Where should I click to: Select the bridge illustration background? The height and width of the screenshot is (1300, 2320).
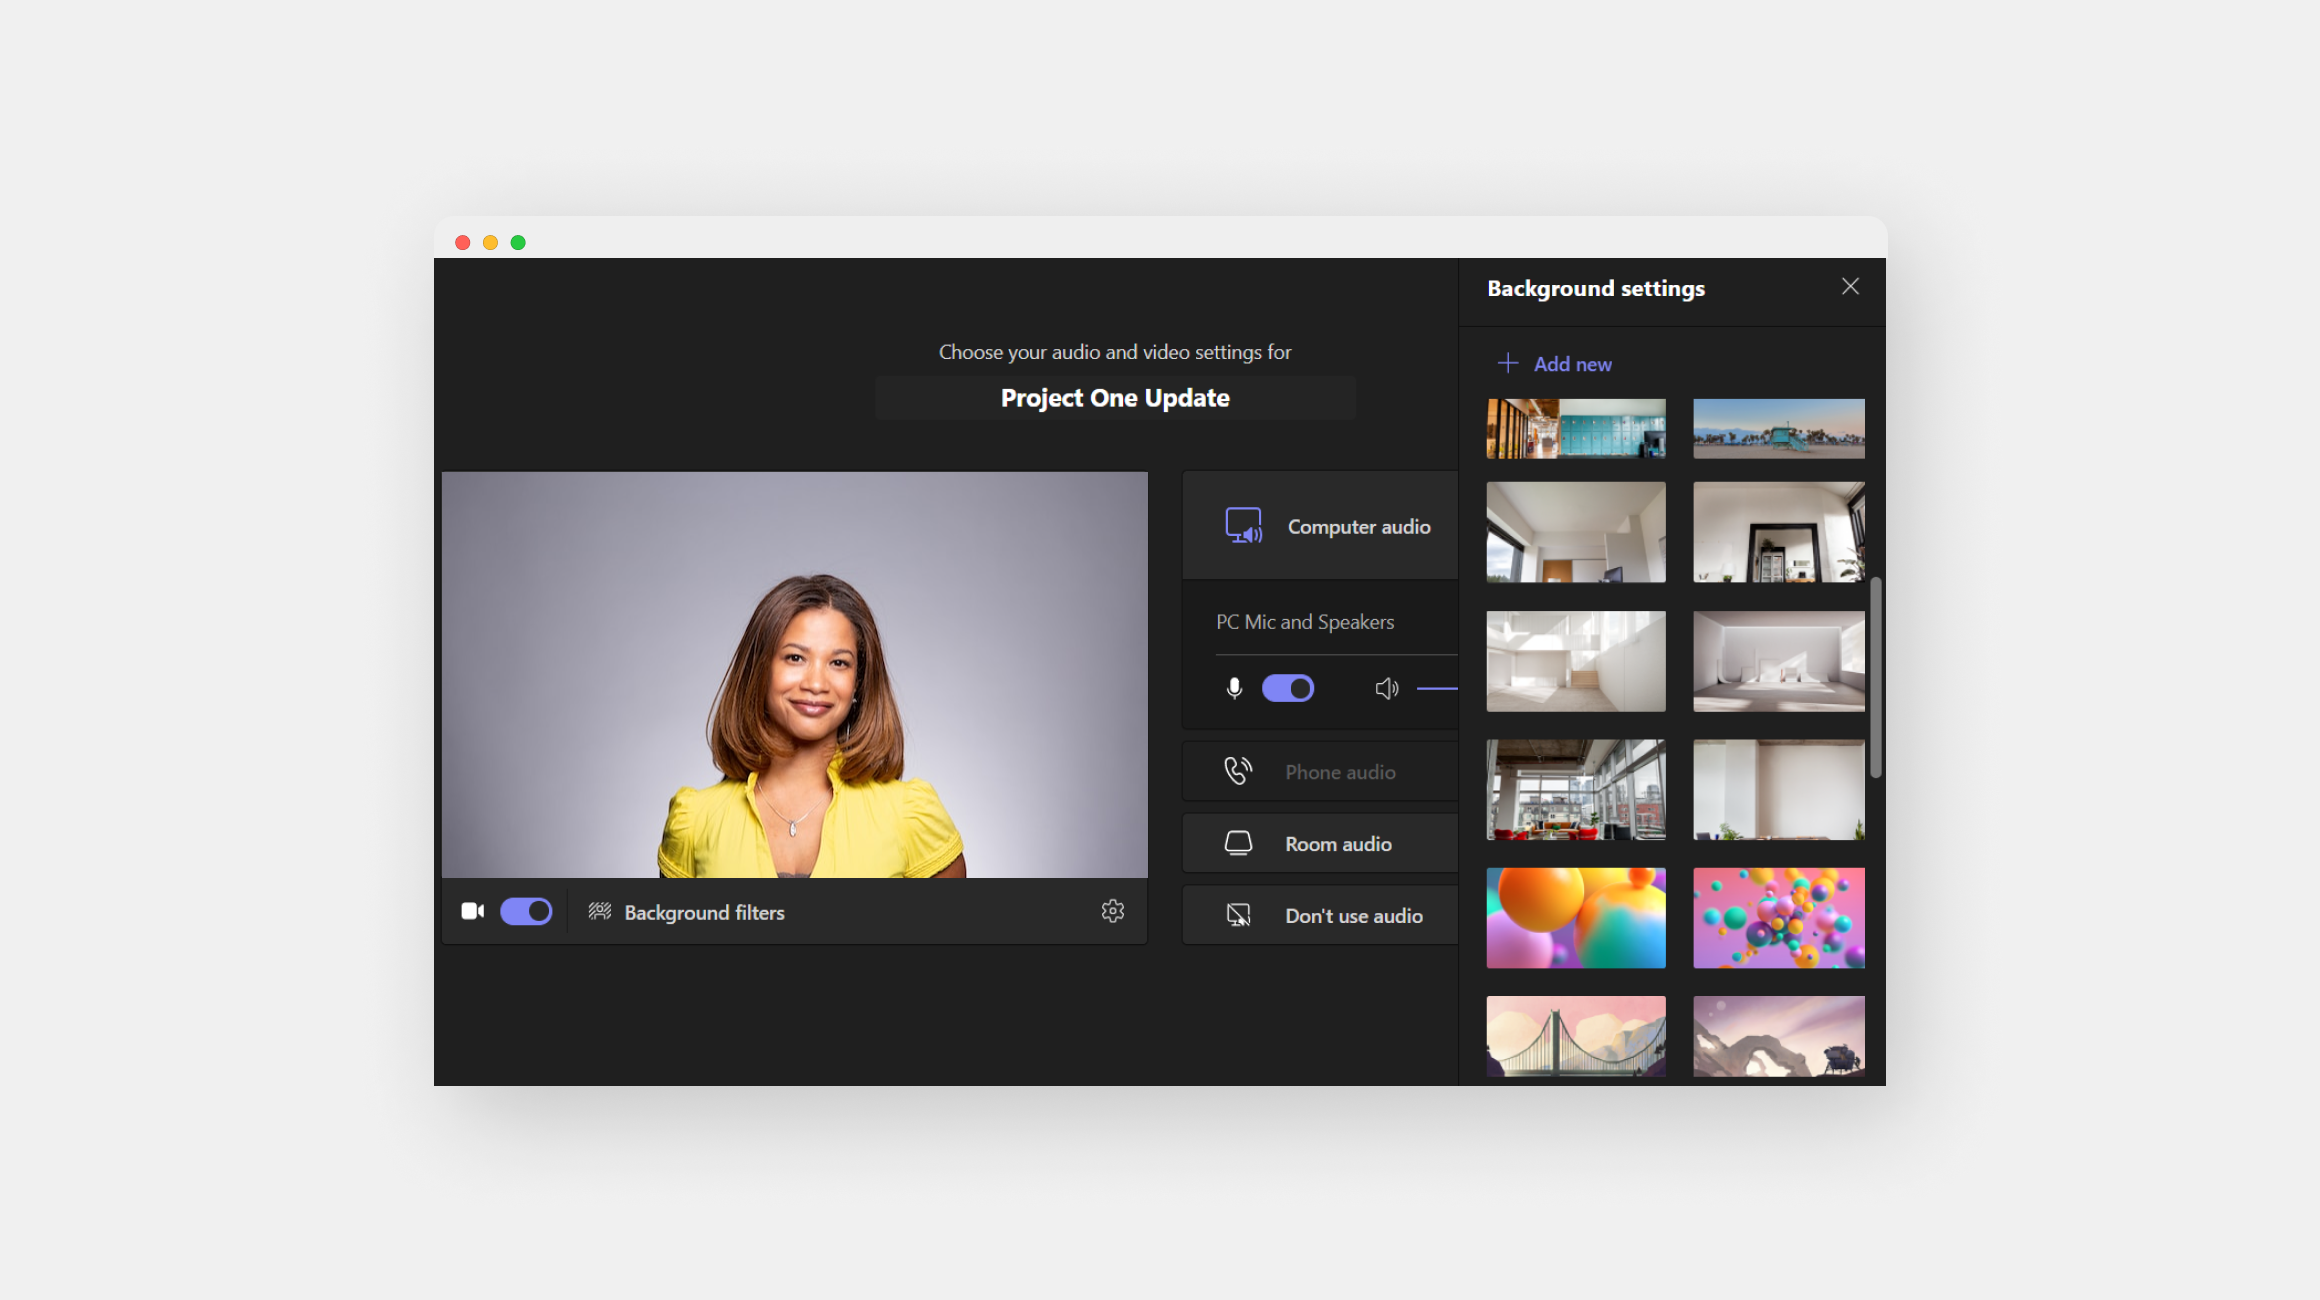(x=1576, y=1036)
